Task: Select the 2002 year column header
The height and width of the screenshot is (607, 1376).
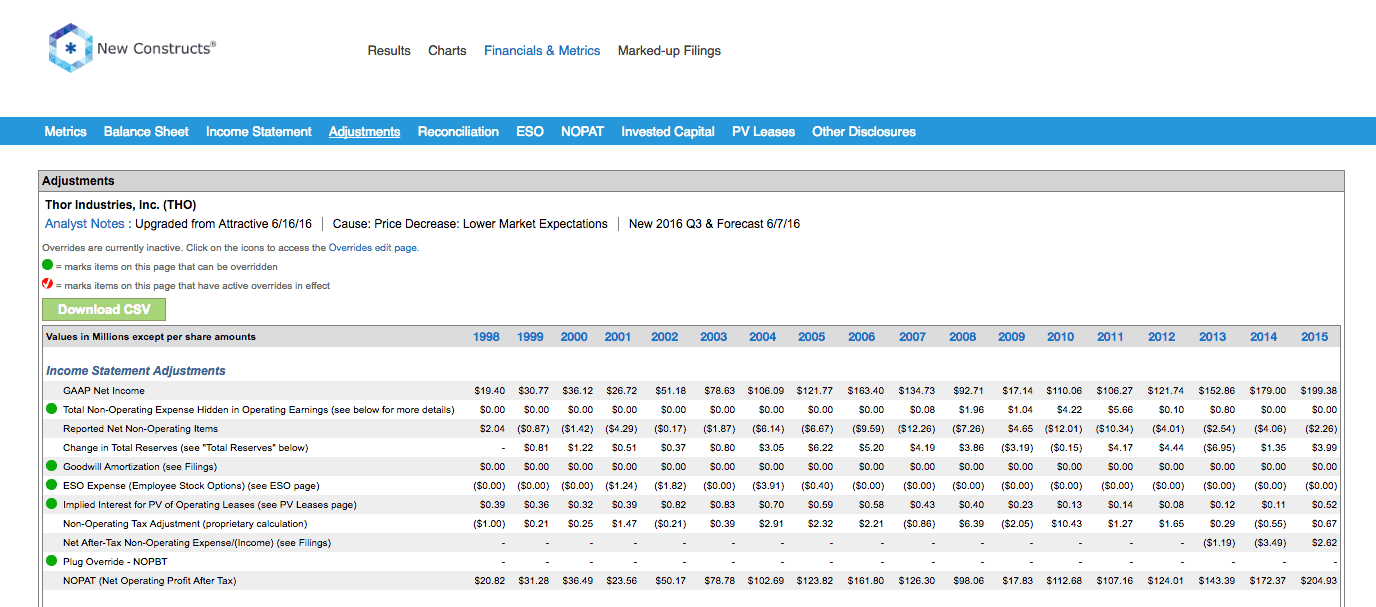Action: pyautogui.click(x=665, y=337)
